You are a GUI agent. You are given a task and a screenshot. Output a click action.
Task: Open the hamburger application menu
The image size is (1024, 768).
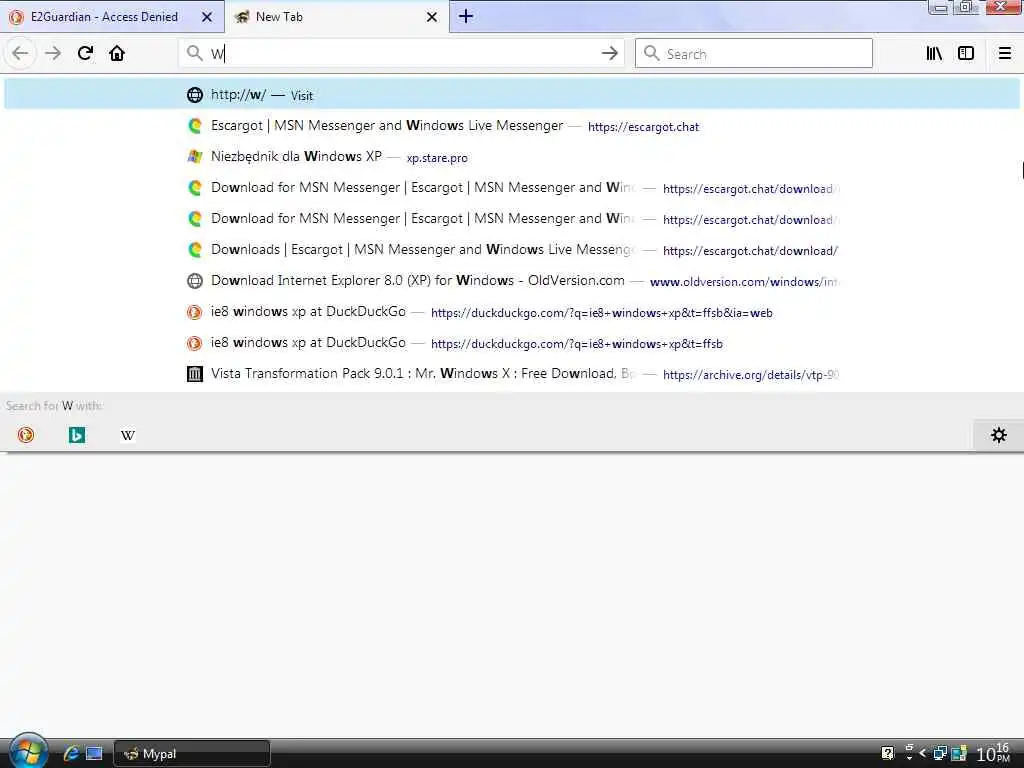click(1004, 54)
